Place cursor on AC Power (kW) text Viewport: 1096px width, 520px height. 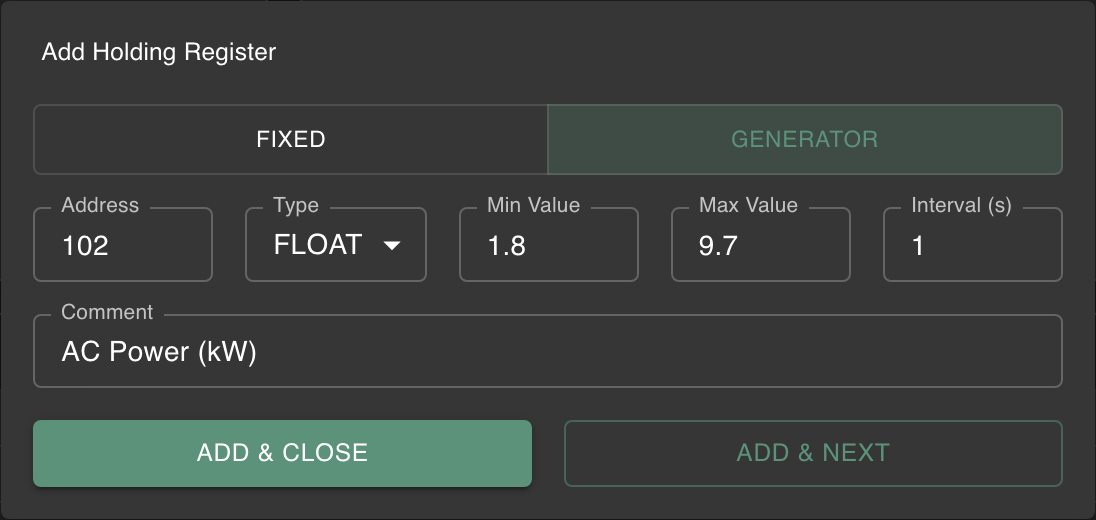160,352
